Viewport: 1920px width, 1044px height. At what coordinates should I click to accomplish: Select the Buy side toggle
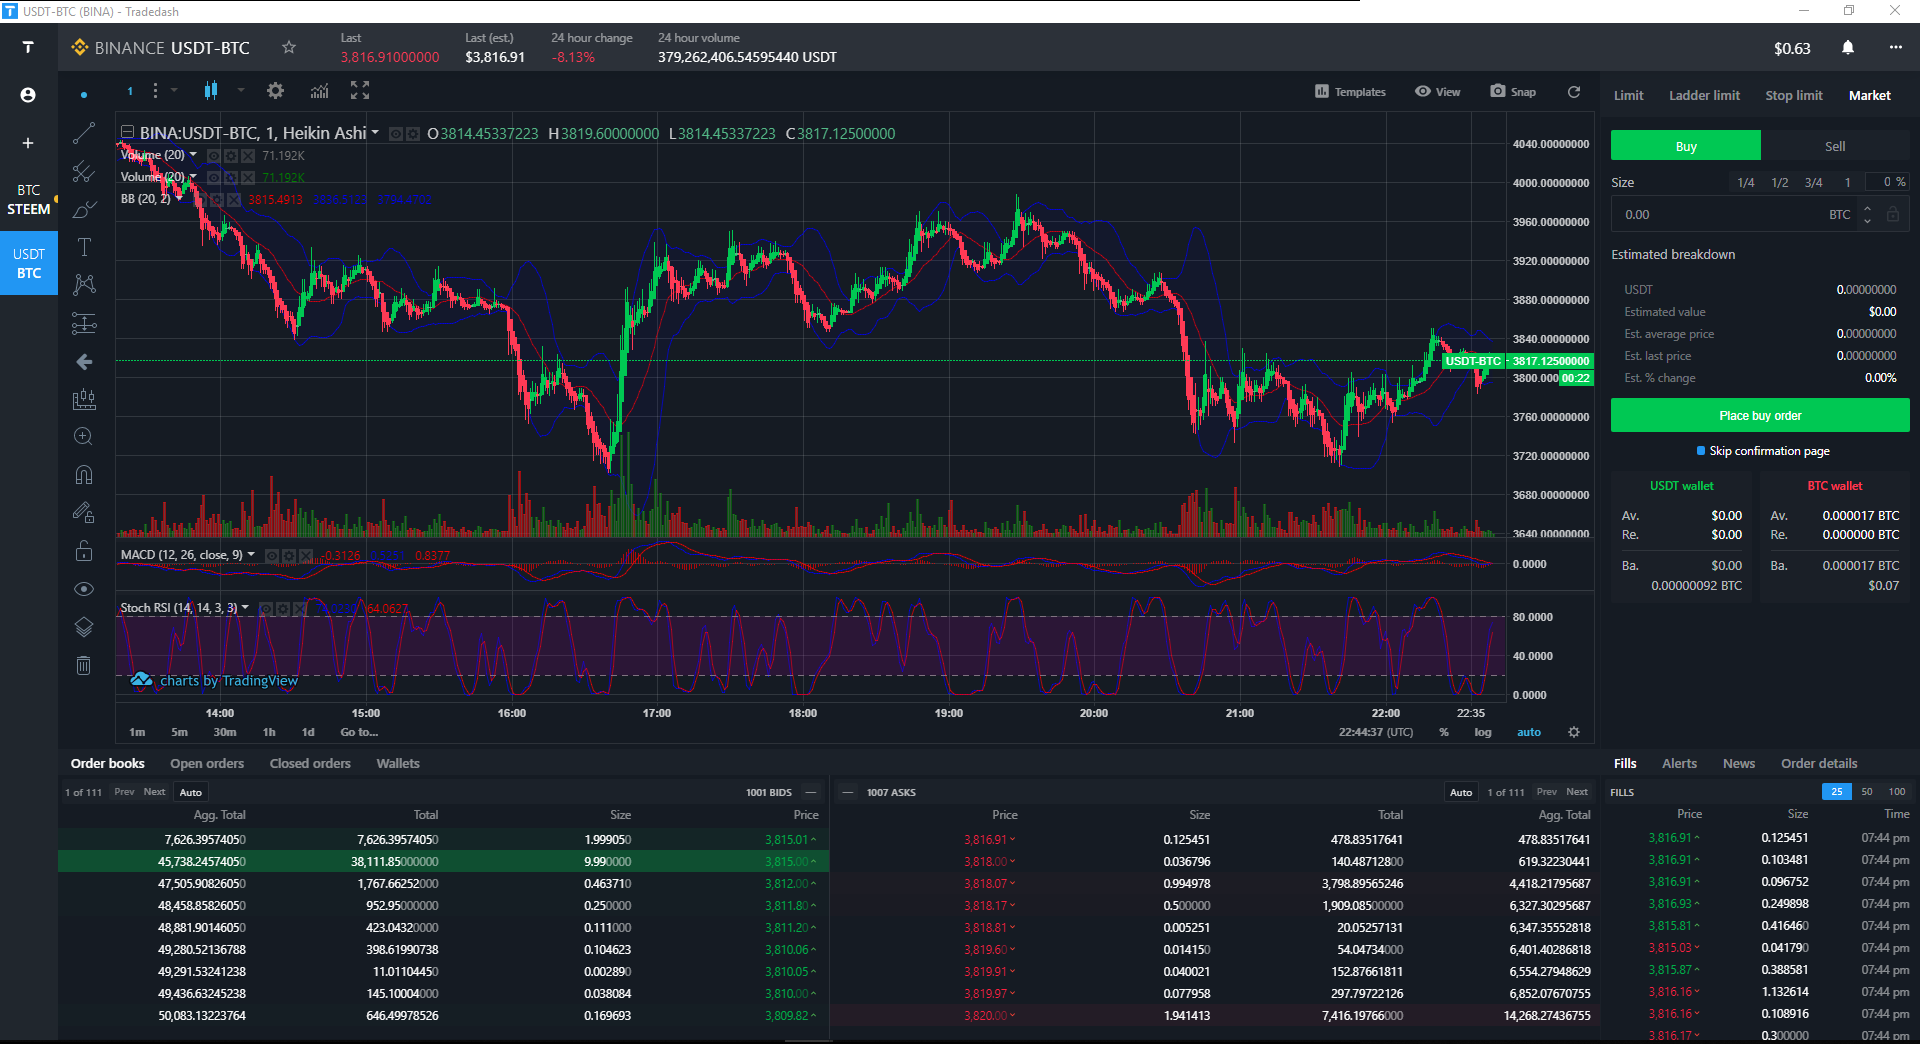(1686, 146)
